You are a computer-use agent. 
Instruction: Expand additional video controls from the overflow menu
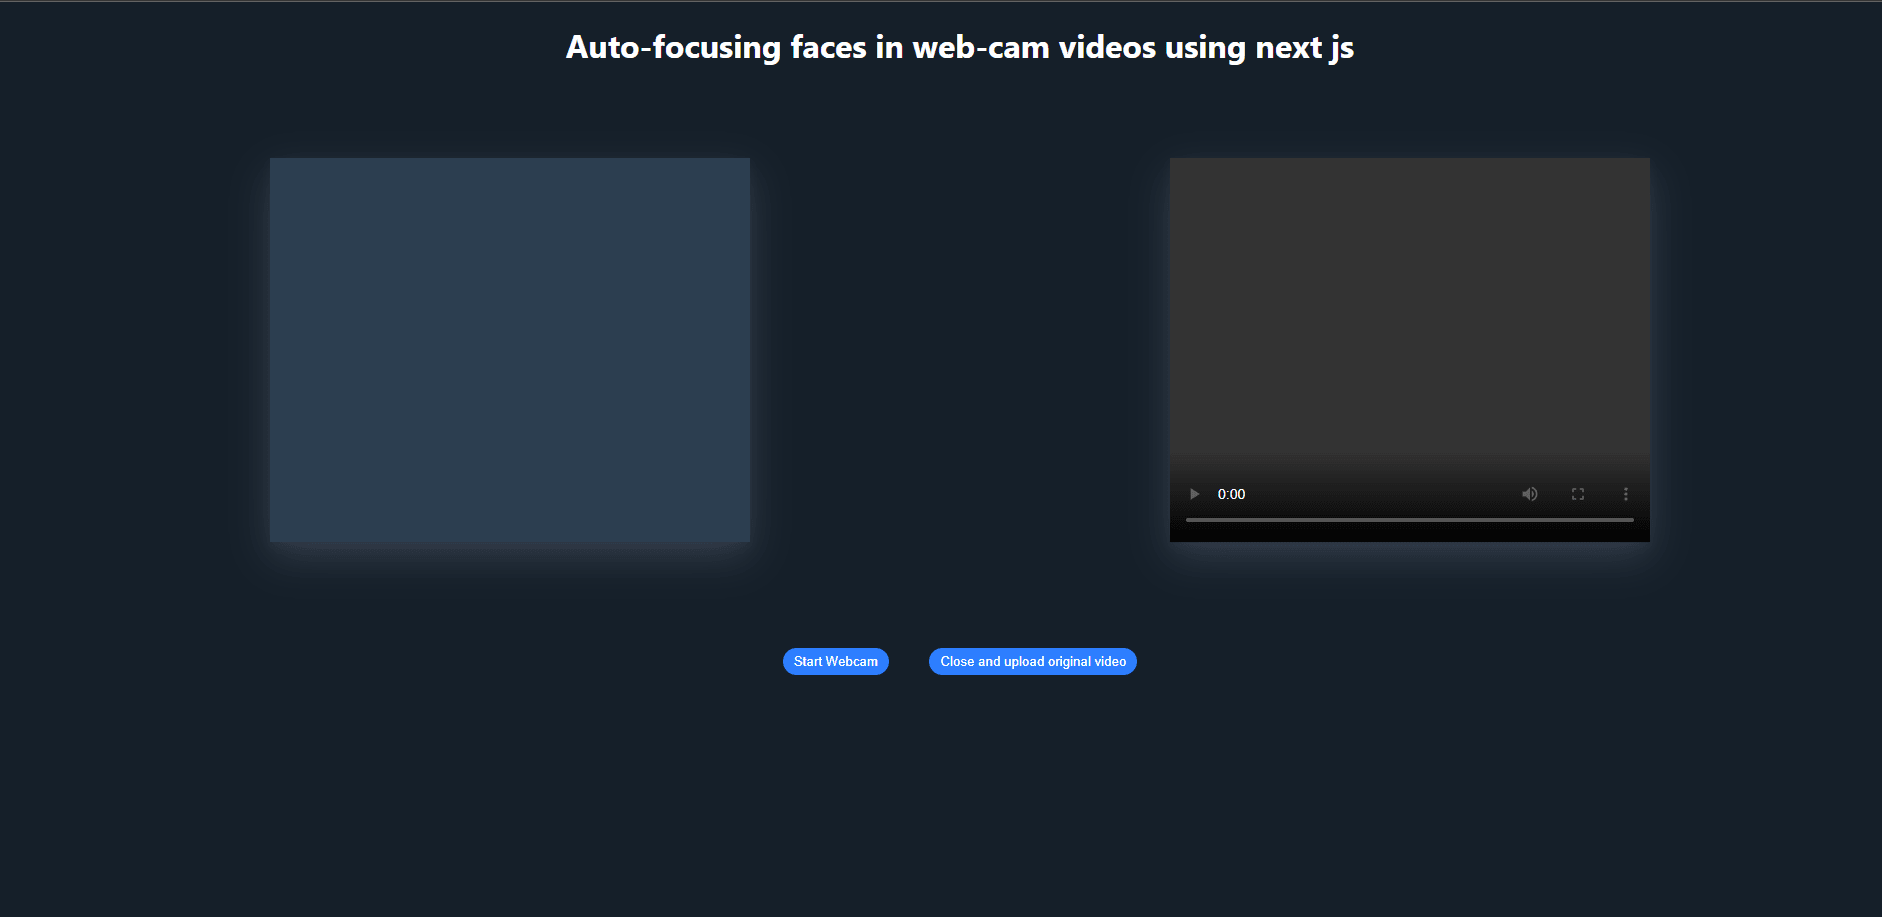pos(1626,493)
